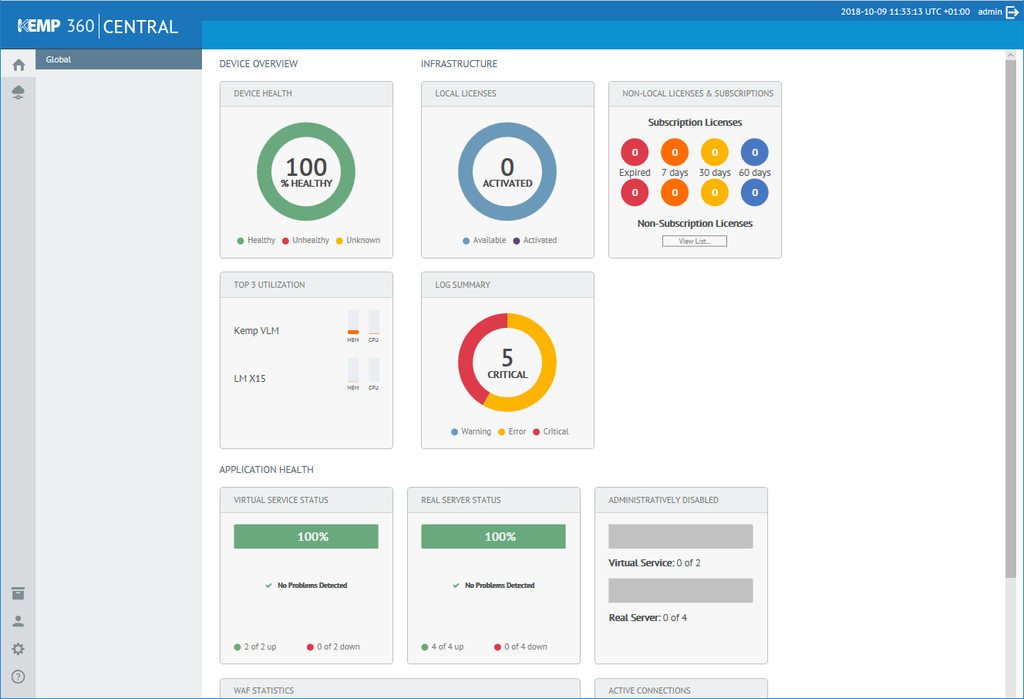Open the settings gear icon
The height and width of the screenshot is (699, 1024).
coord(17,649)
